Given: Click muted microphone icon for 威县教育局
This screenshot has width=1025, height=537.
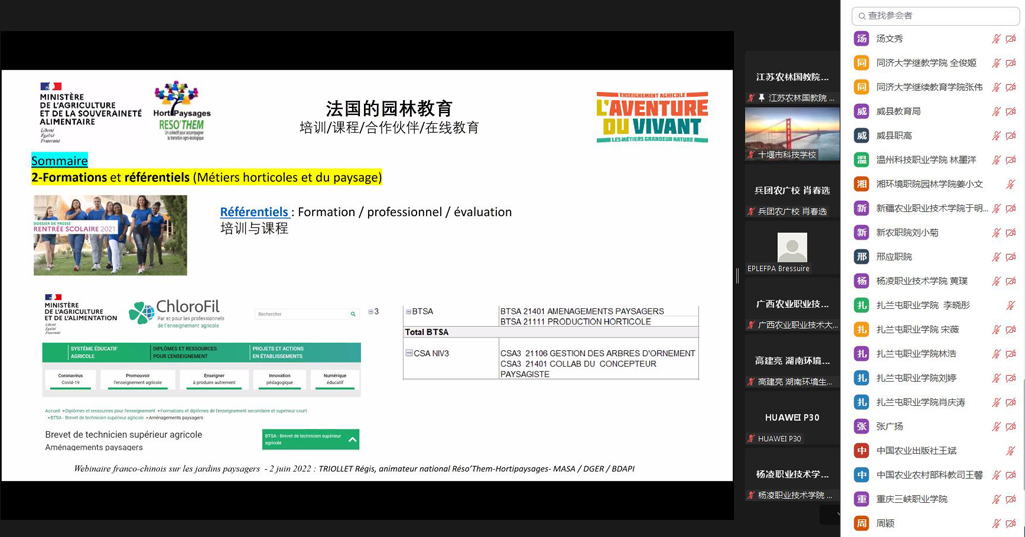Looking at the screenshot, I should pyautogui.click(x=996, y=111).
